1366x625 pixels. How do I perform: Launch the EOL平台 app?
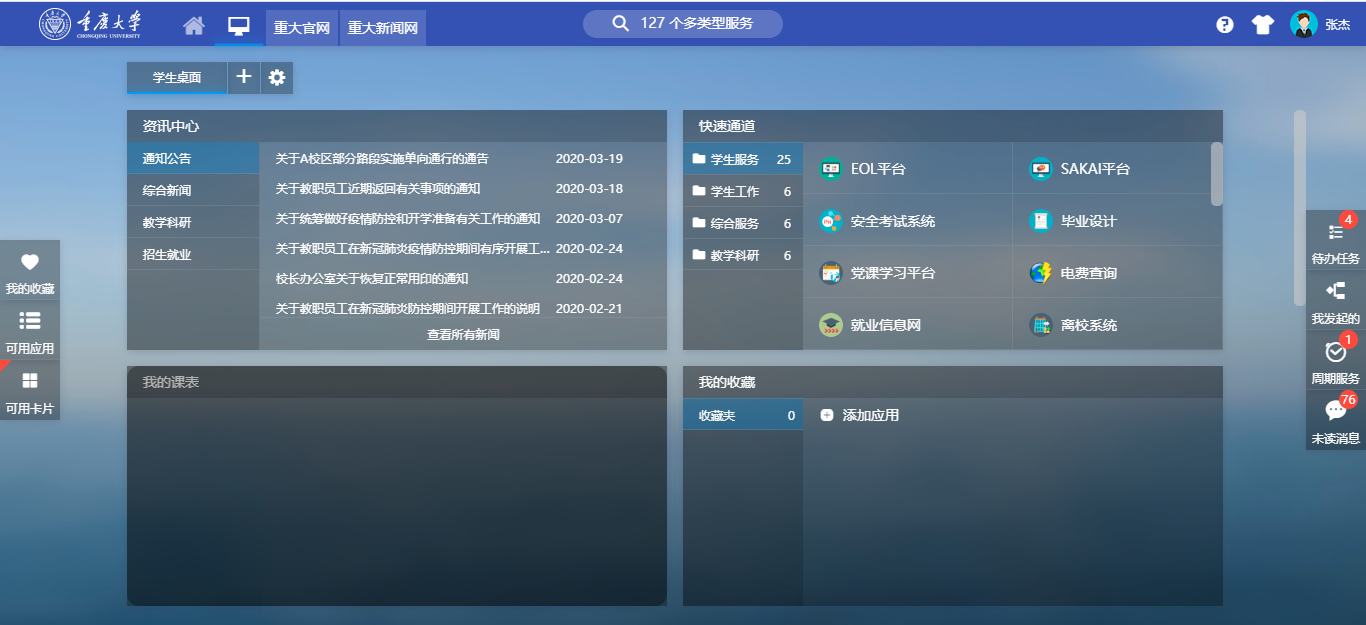[x=877, y=169]
